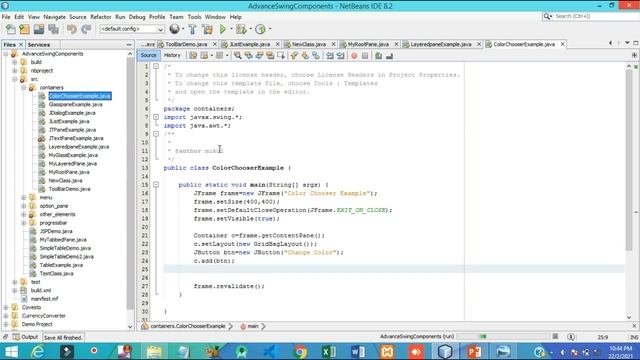Click the Debug Project toolbar icon
Viewport: 640px width, 360px height.
241,29
